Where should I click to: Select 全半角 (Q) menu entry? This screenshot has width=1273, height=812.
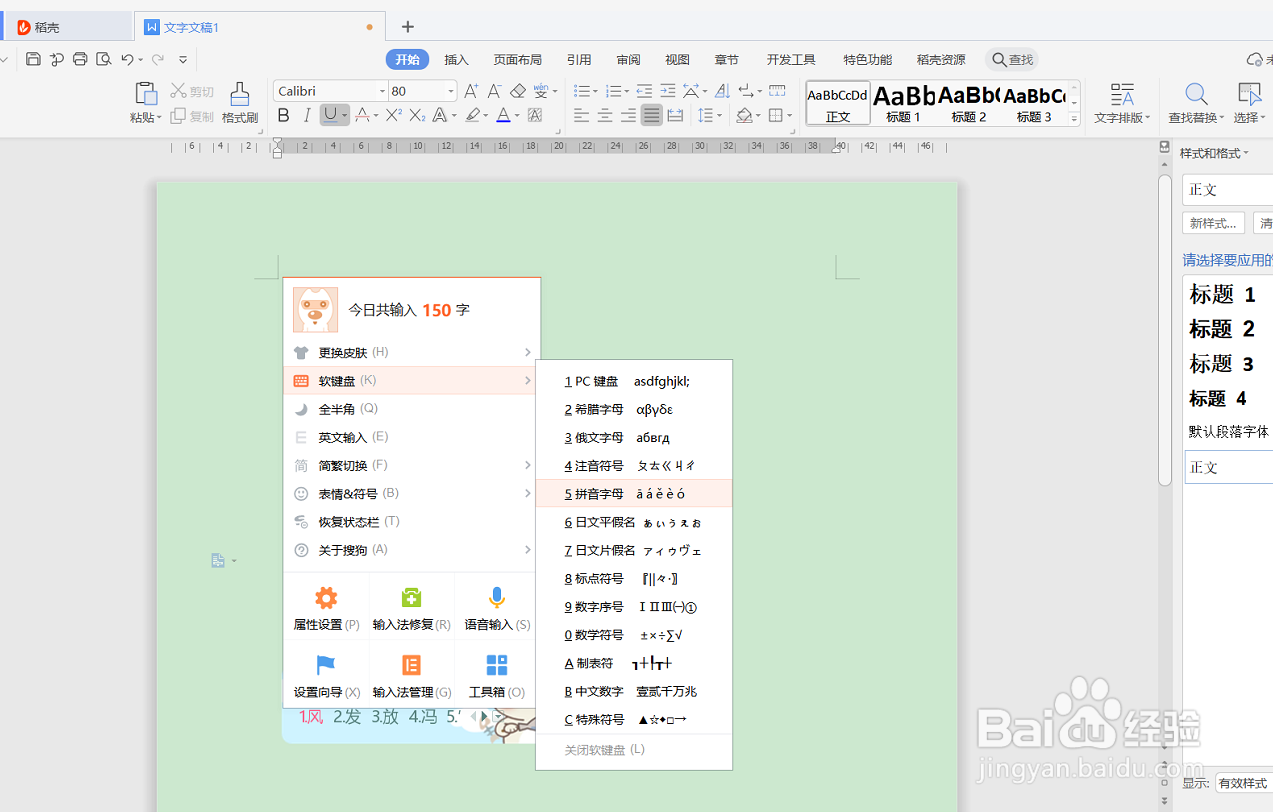[x=412, y=409]
